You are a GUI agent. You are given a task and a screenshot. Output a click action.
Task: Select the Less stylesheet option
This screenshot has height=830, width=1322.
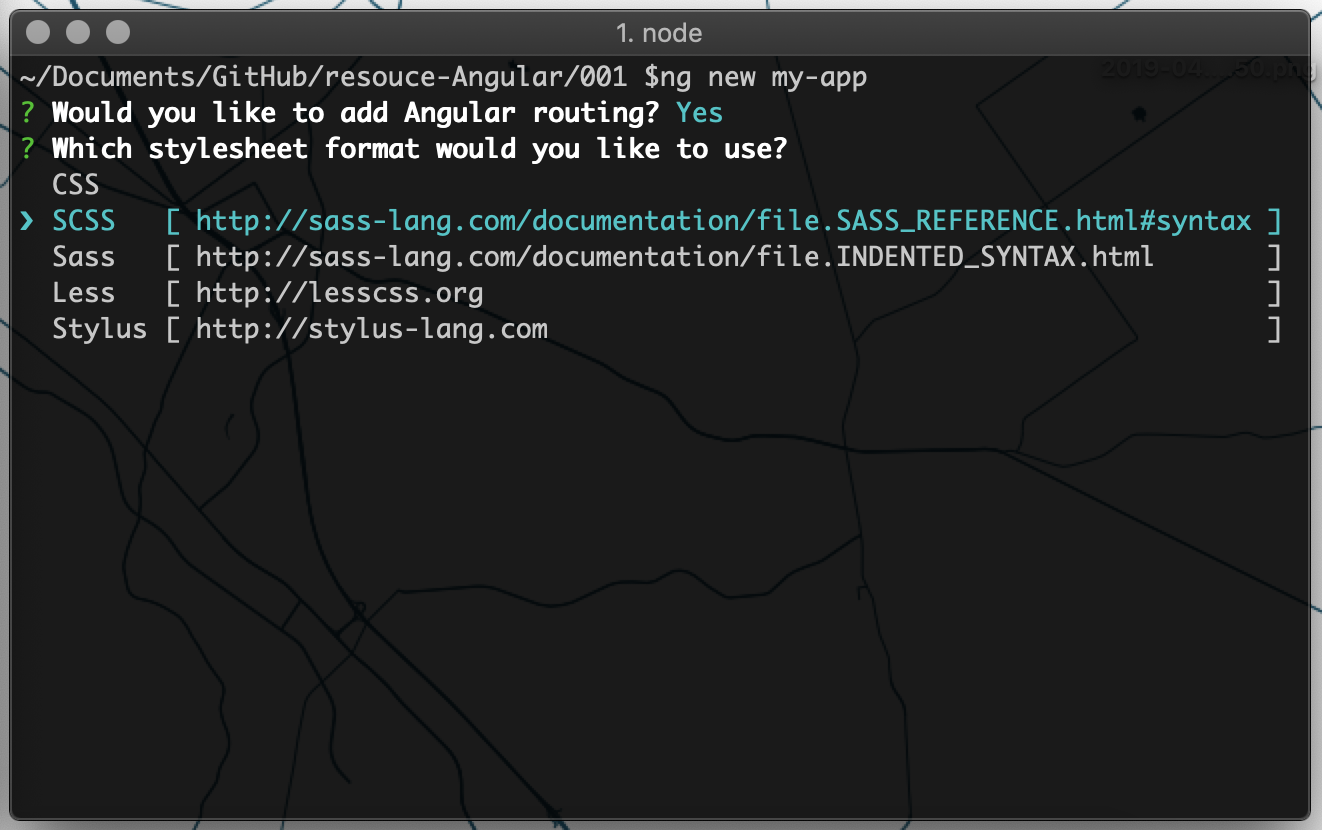pyautogui.click(x=84, y=293)
